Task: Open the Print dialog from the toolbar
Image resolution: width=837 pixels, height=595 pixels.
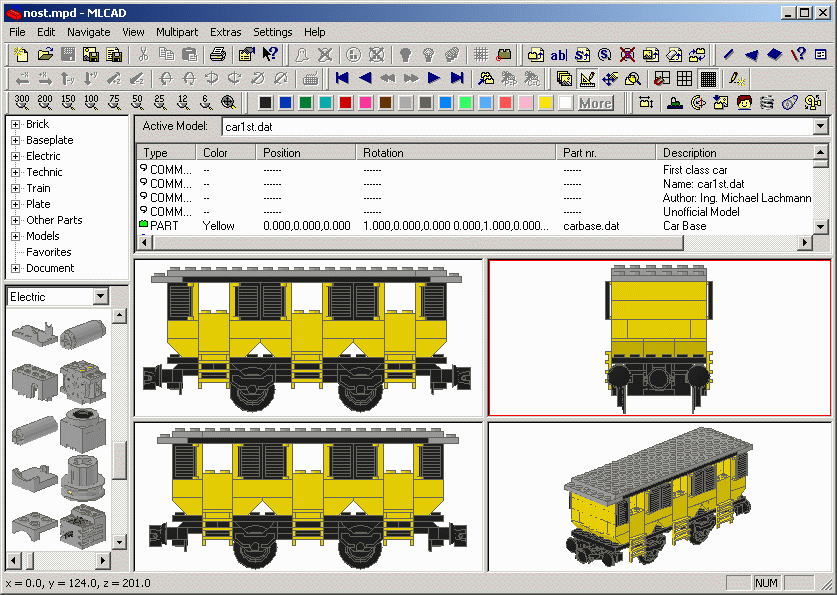Action: coord(217,56)
